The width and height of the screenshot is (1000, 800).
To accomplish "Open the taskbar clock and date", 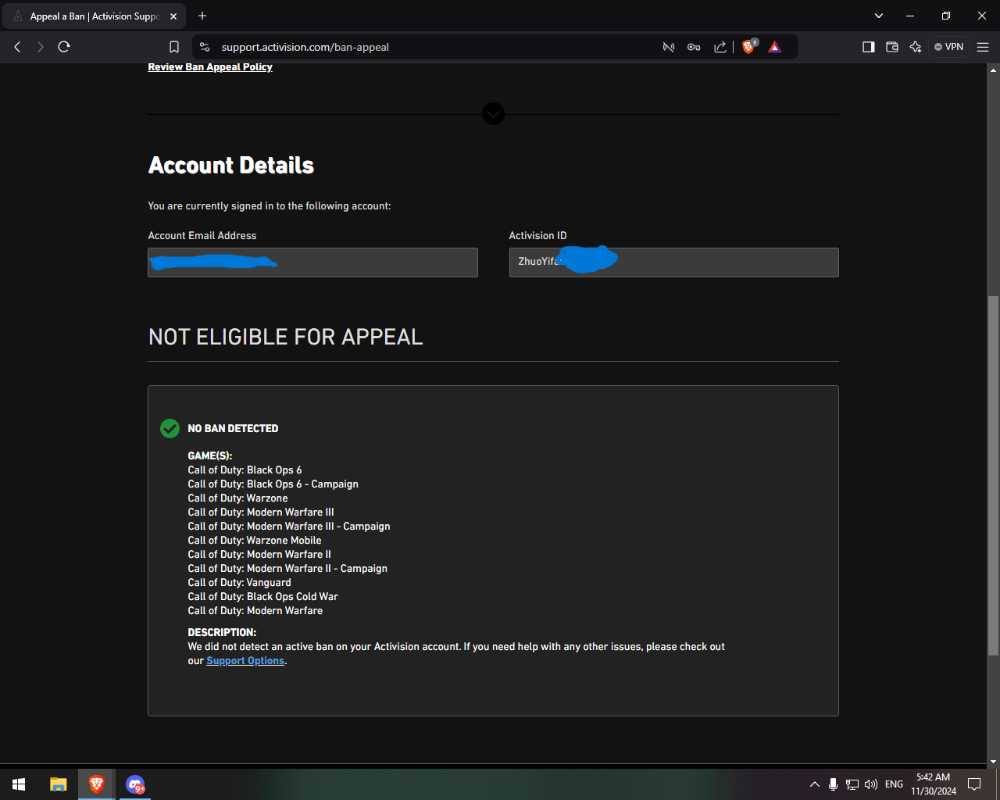I will pyautogui.click(x=933, y=784).
